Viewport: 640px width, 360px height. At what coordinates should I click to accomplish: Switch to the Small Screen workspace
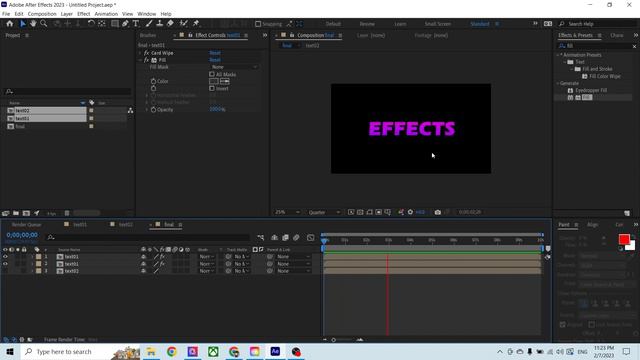438,24
